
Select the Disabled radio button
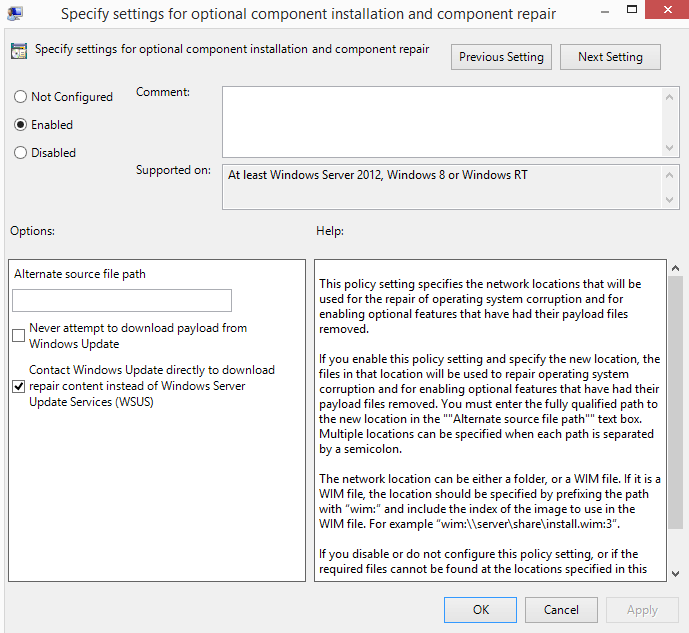[20, 153]
